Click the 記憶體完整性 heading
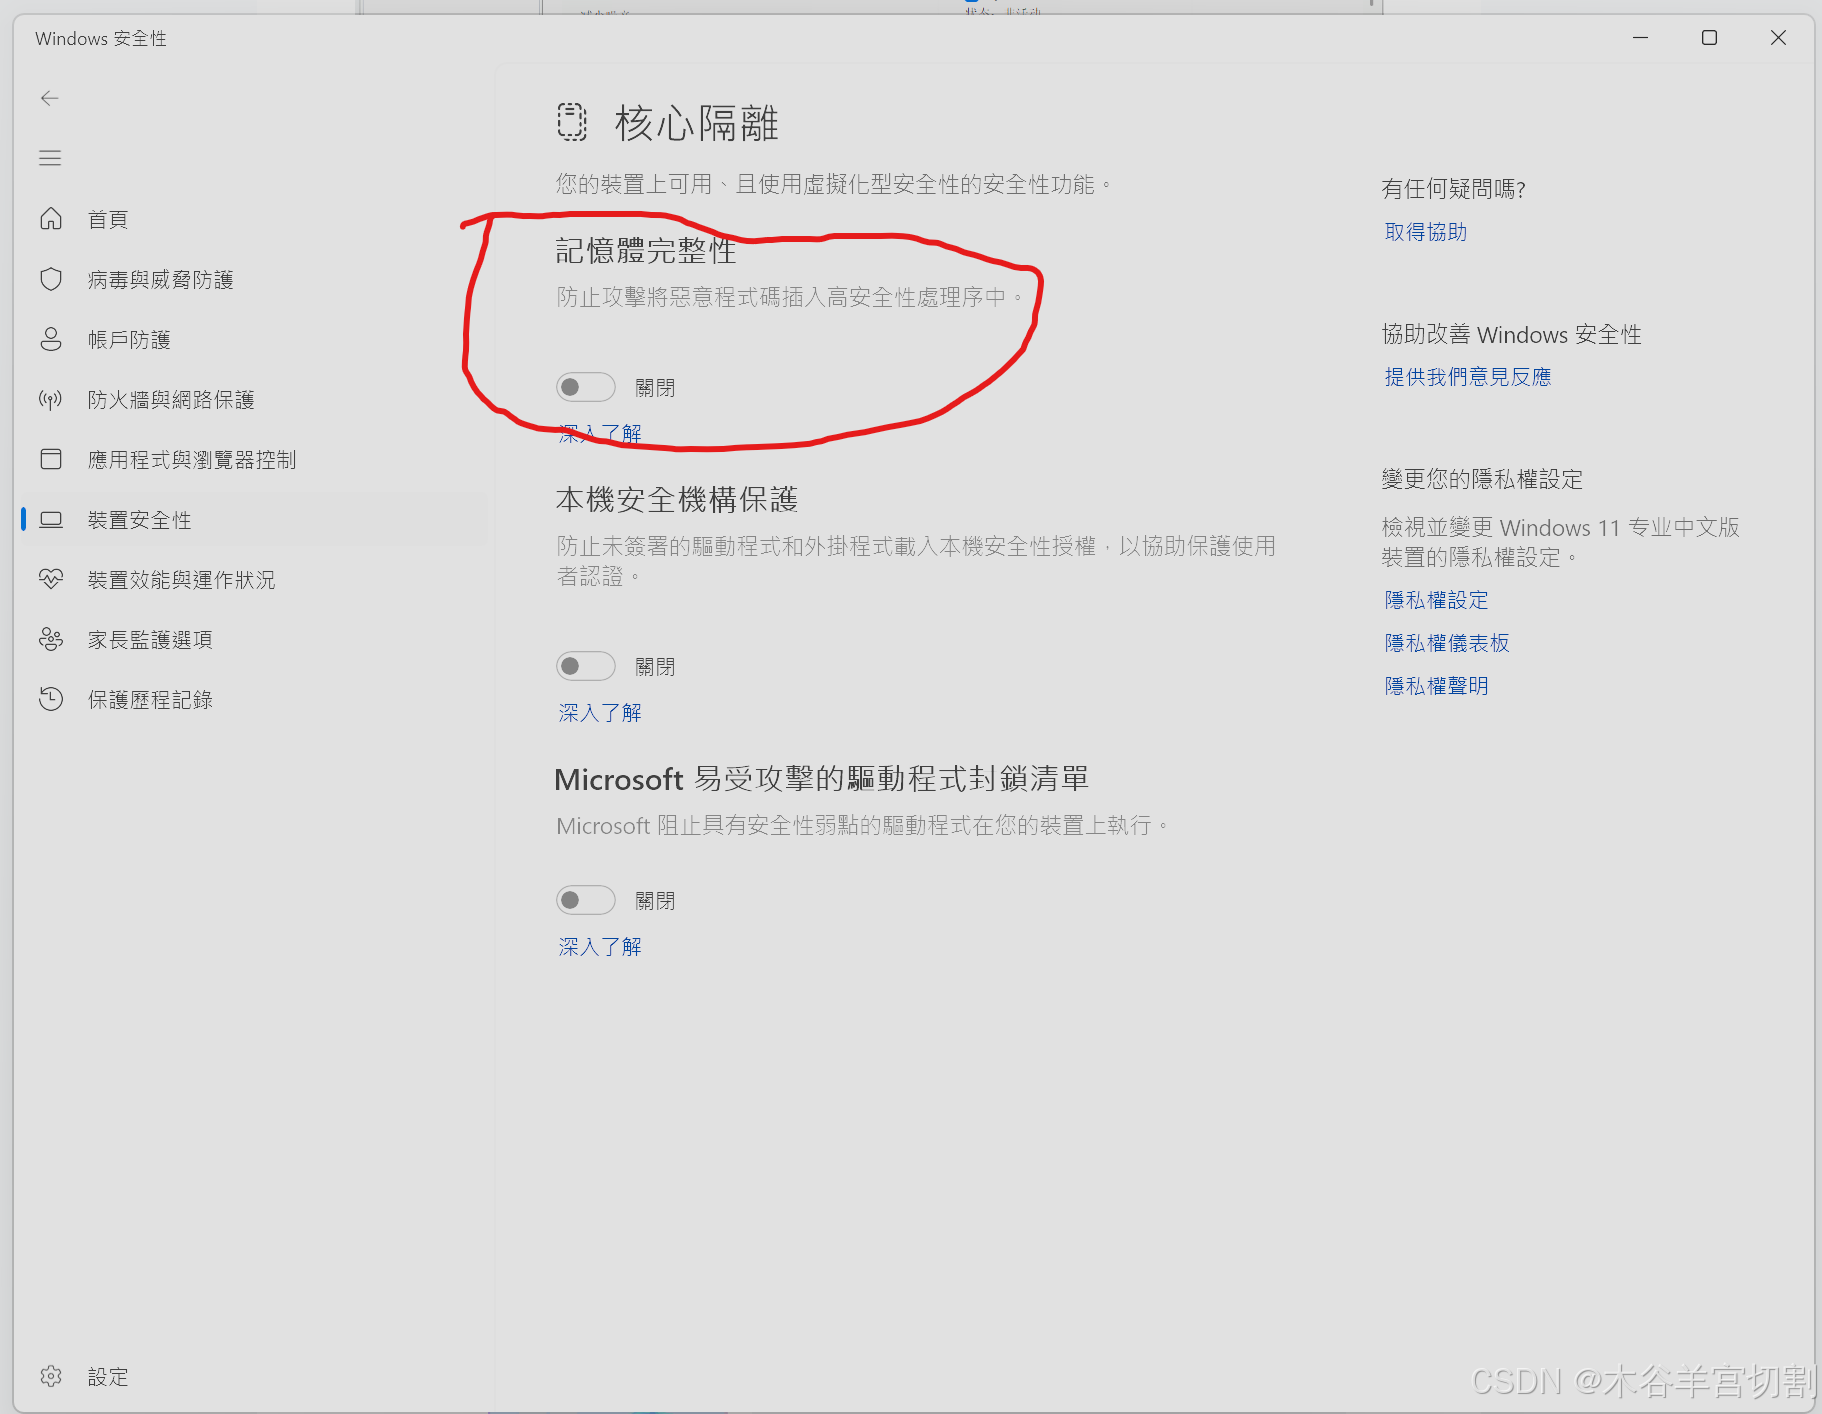Image resolution: width=1822 pixels, height=1414 pixels. click(646, 250)
